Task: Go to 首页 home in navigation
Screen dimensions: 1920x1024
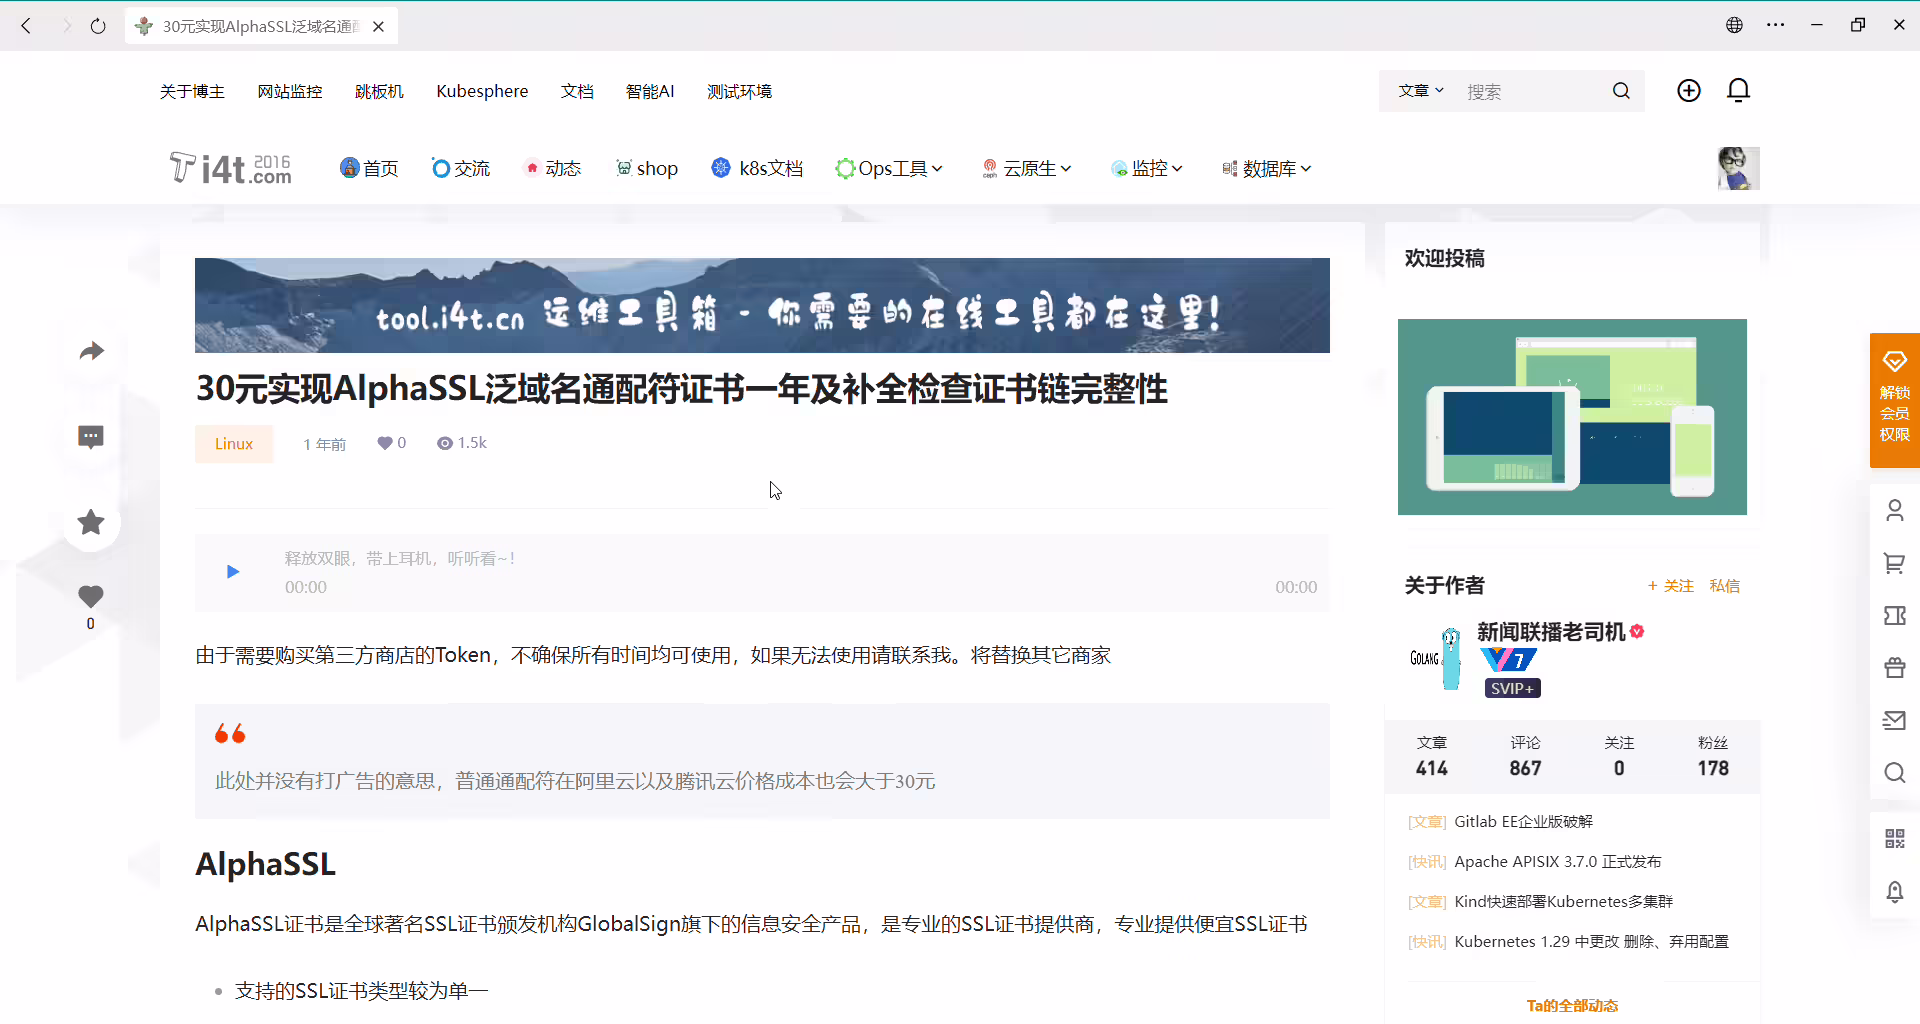Action: [x=369, y=168]
